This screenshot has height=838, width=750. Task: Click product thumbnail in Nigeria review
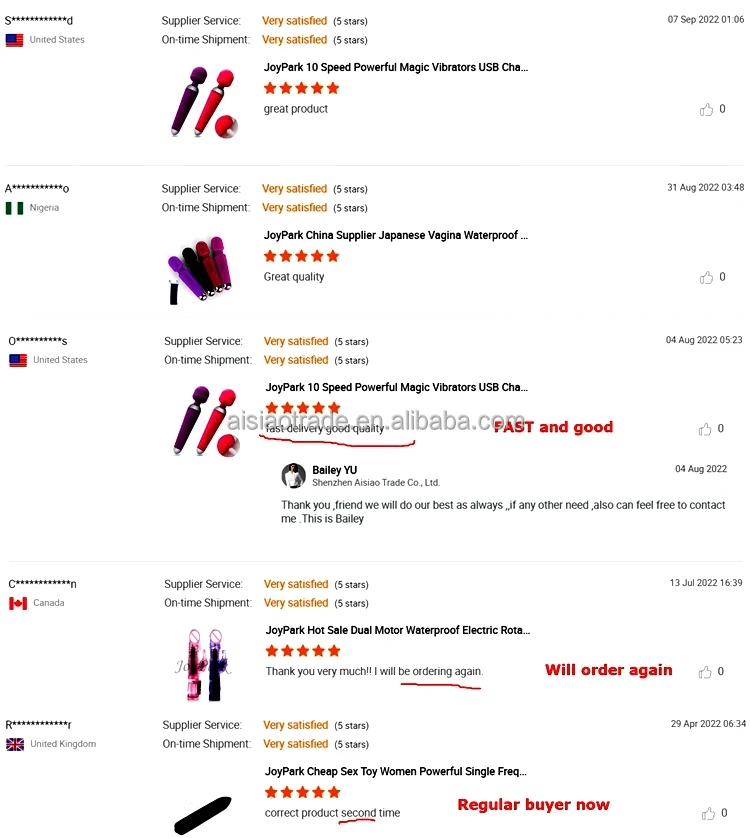coord(200,268)
